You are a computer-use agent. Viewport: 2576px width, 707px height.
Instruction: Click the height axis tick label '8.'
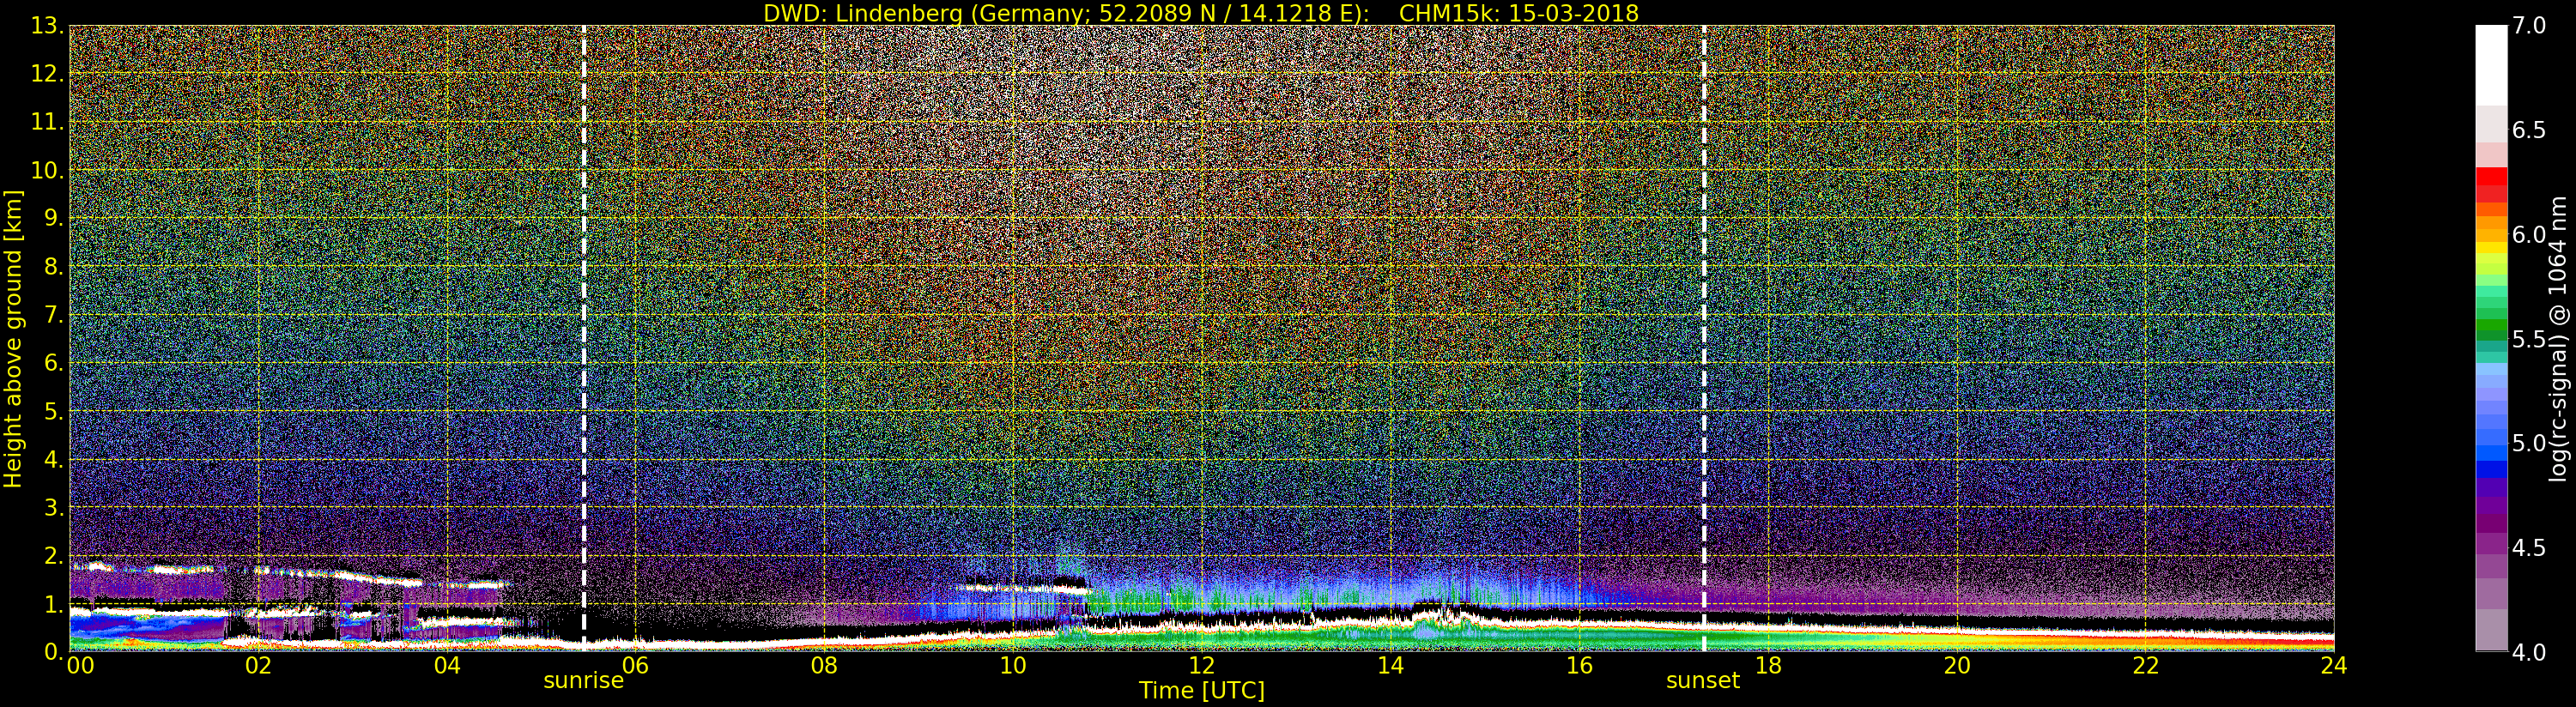(54, 267)
